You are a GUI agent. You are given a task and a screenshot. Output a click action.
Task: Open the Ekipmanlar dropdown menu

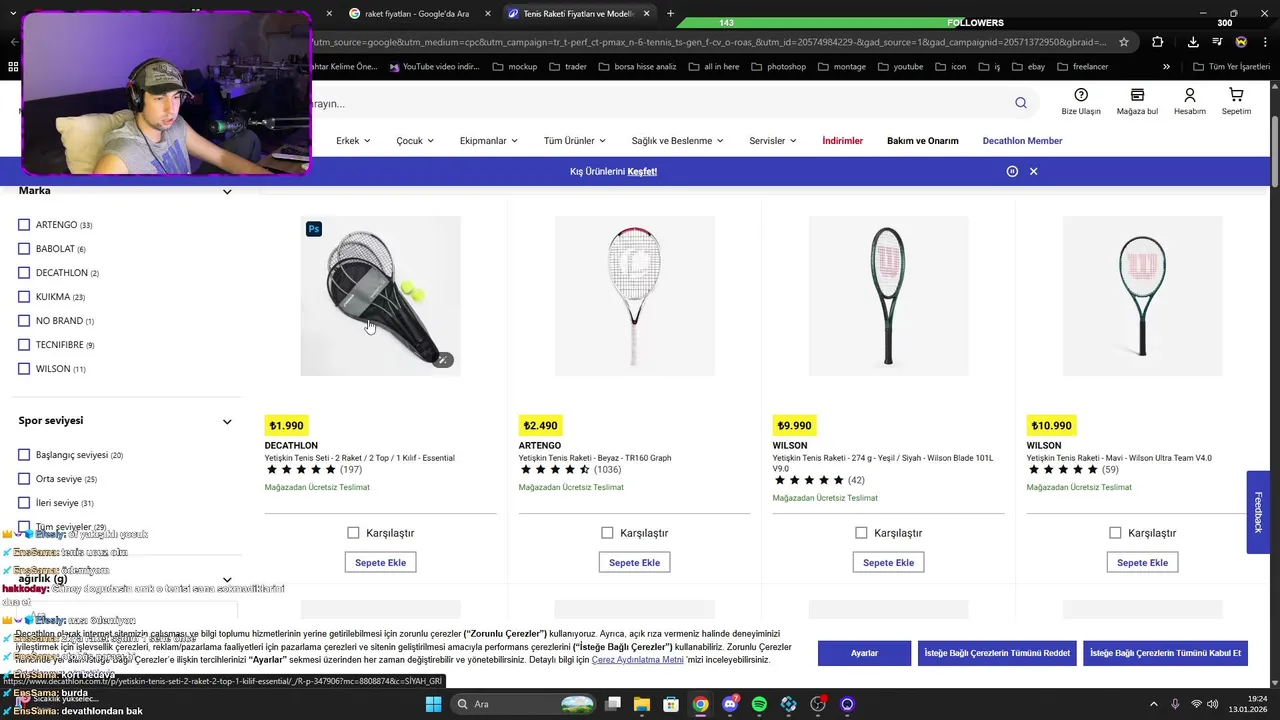click(x=488, y=141)
